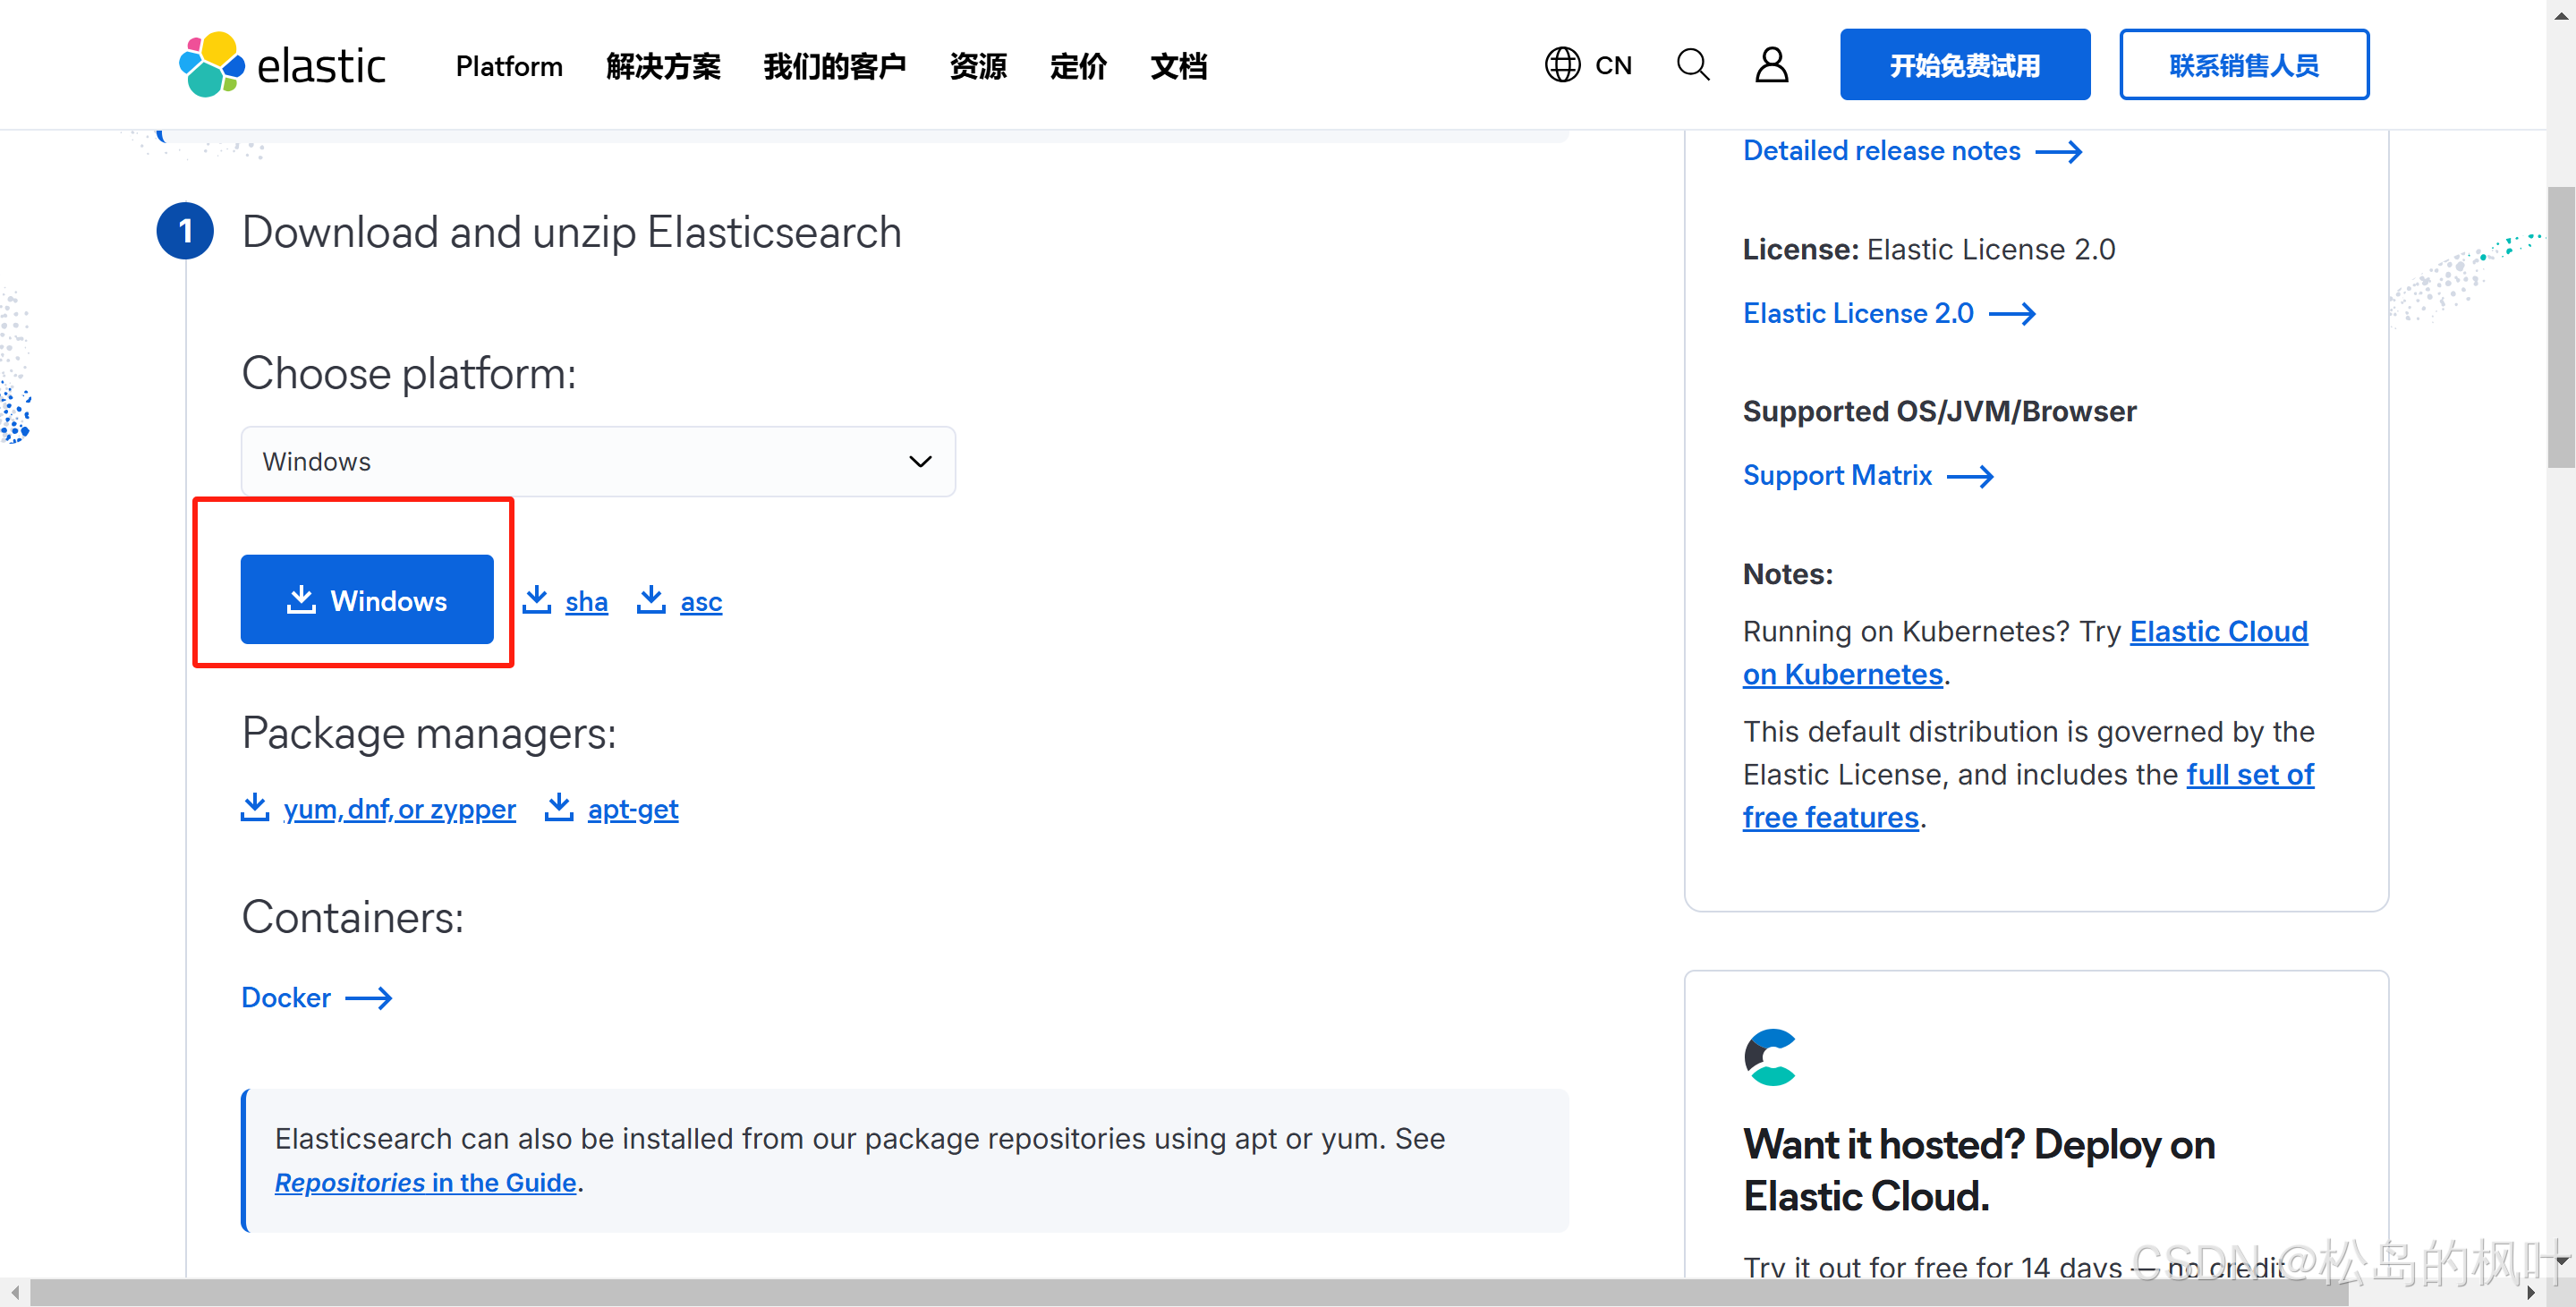Click the sha download arrow icon
Viewport: 2576px width, 1307px height.
click(x=539, y=598)
